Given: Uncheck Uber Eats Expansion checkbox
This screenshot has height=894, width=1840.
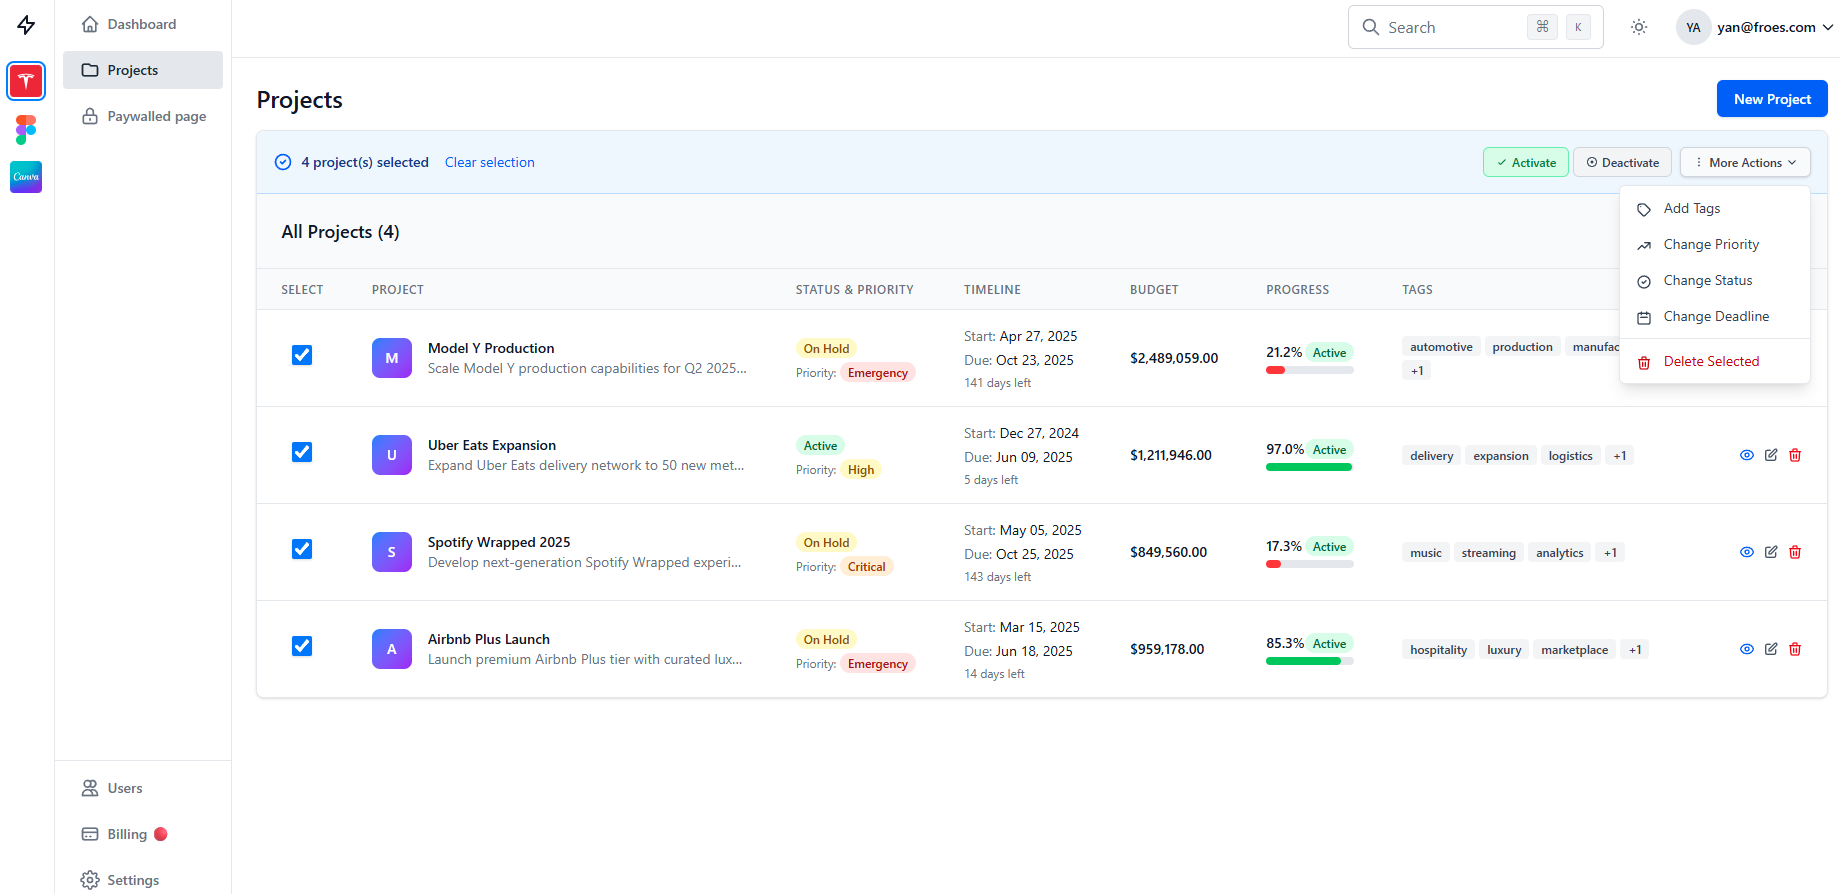Looking at the screenshot, I should click(302, 452).
